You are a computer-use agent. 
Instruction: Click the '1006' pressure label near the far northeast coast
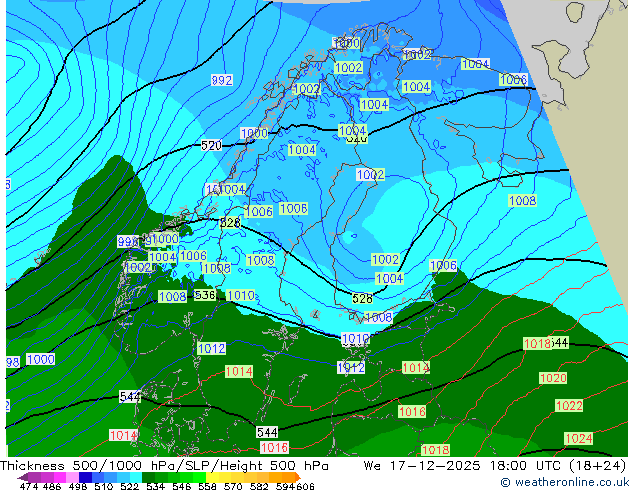(514, 80)
